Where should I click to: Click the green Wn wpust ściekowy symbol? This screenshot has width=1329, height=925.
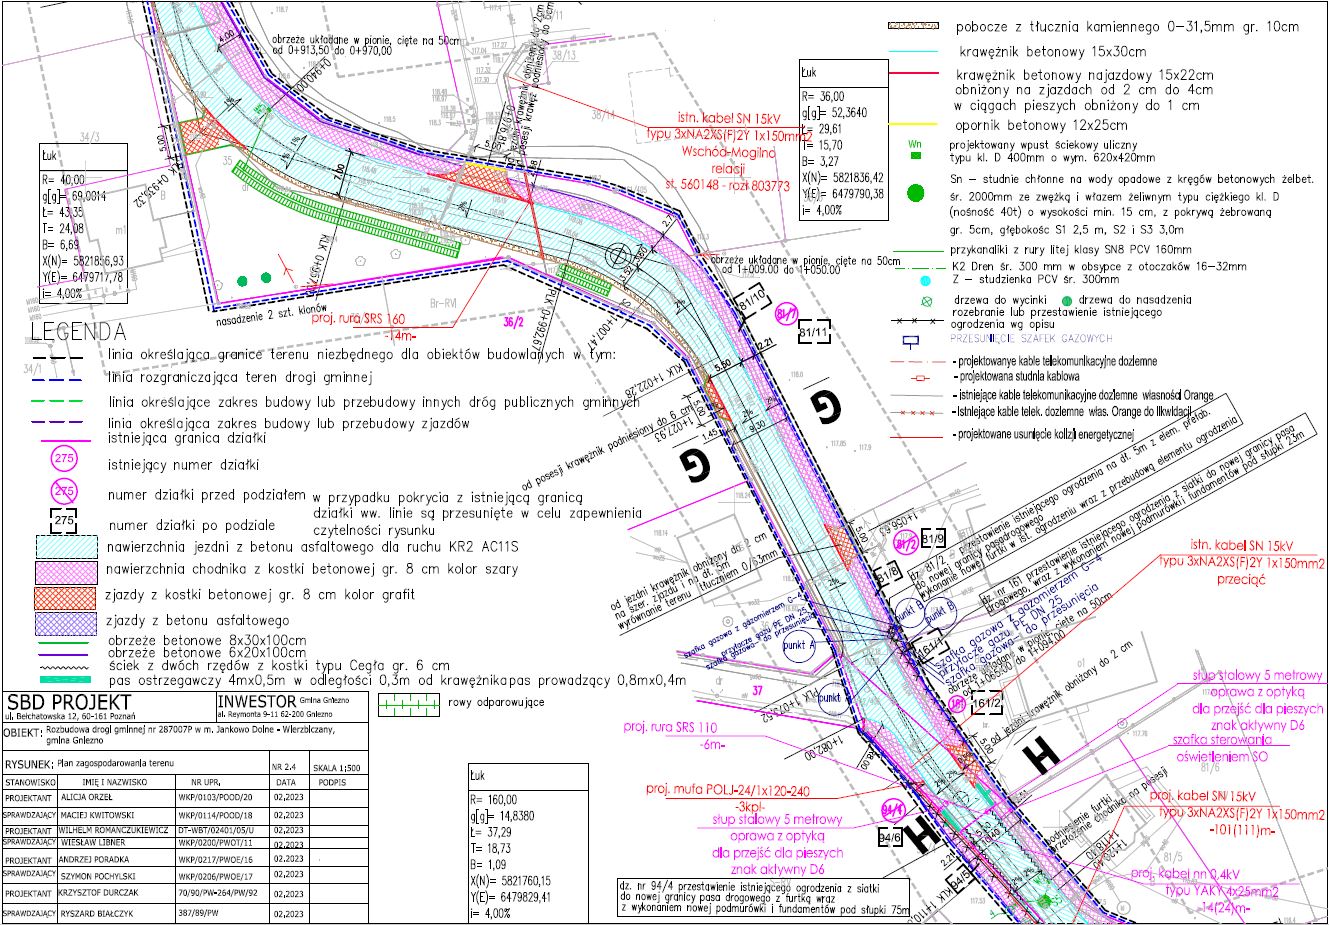pos(914,148)
